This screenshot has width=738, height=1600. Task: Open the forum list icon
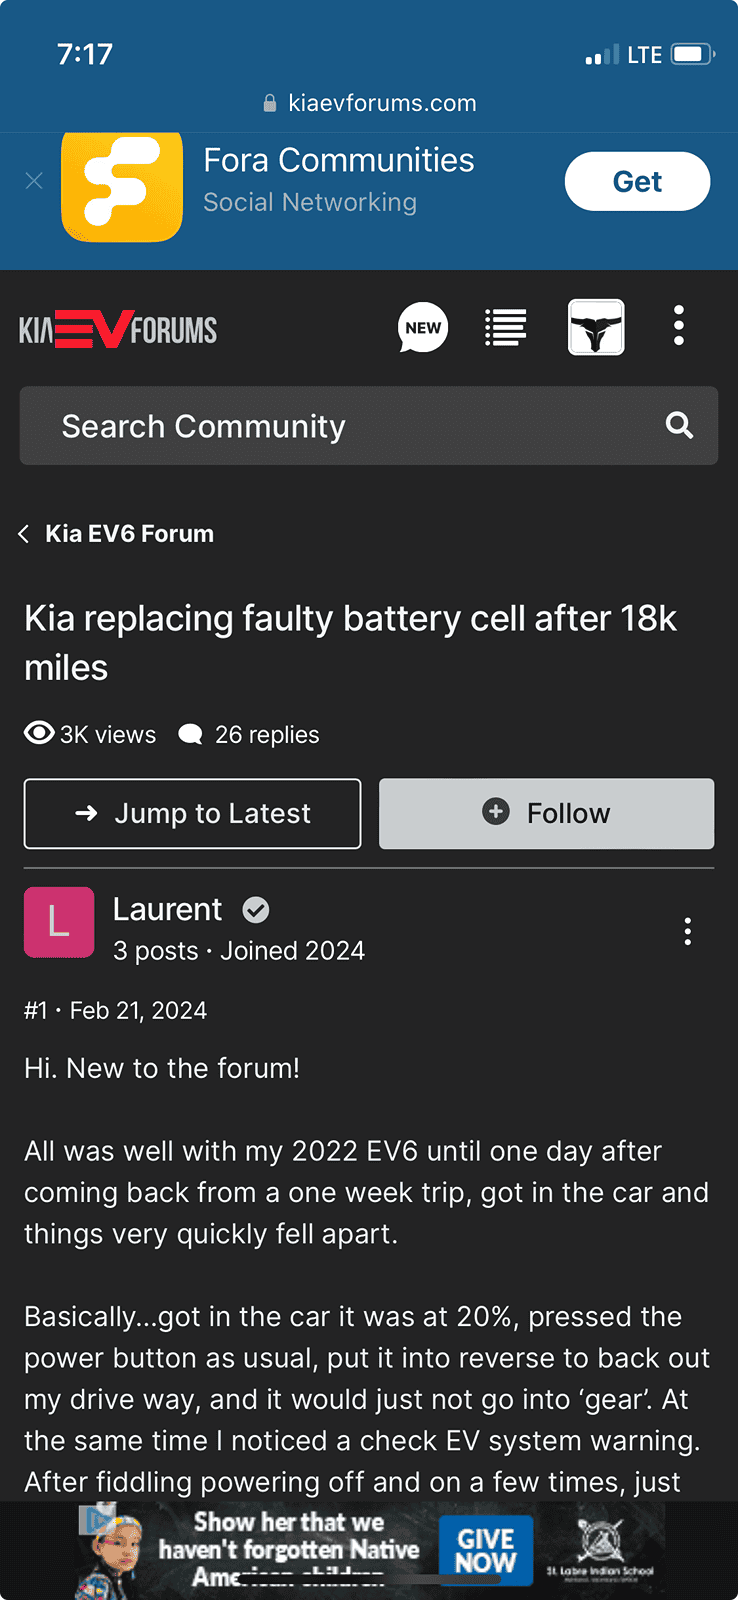[x=505, y=327]
